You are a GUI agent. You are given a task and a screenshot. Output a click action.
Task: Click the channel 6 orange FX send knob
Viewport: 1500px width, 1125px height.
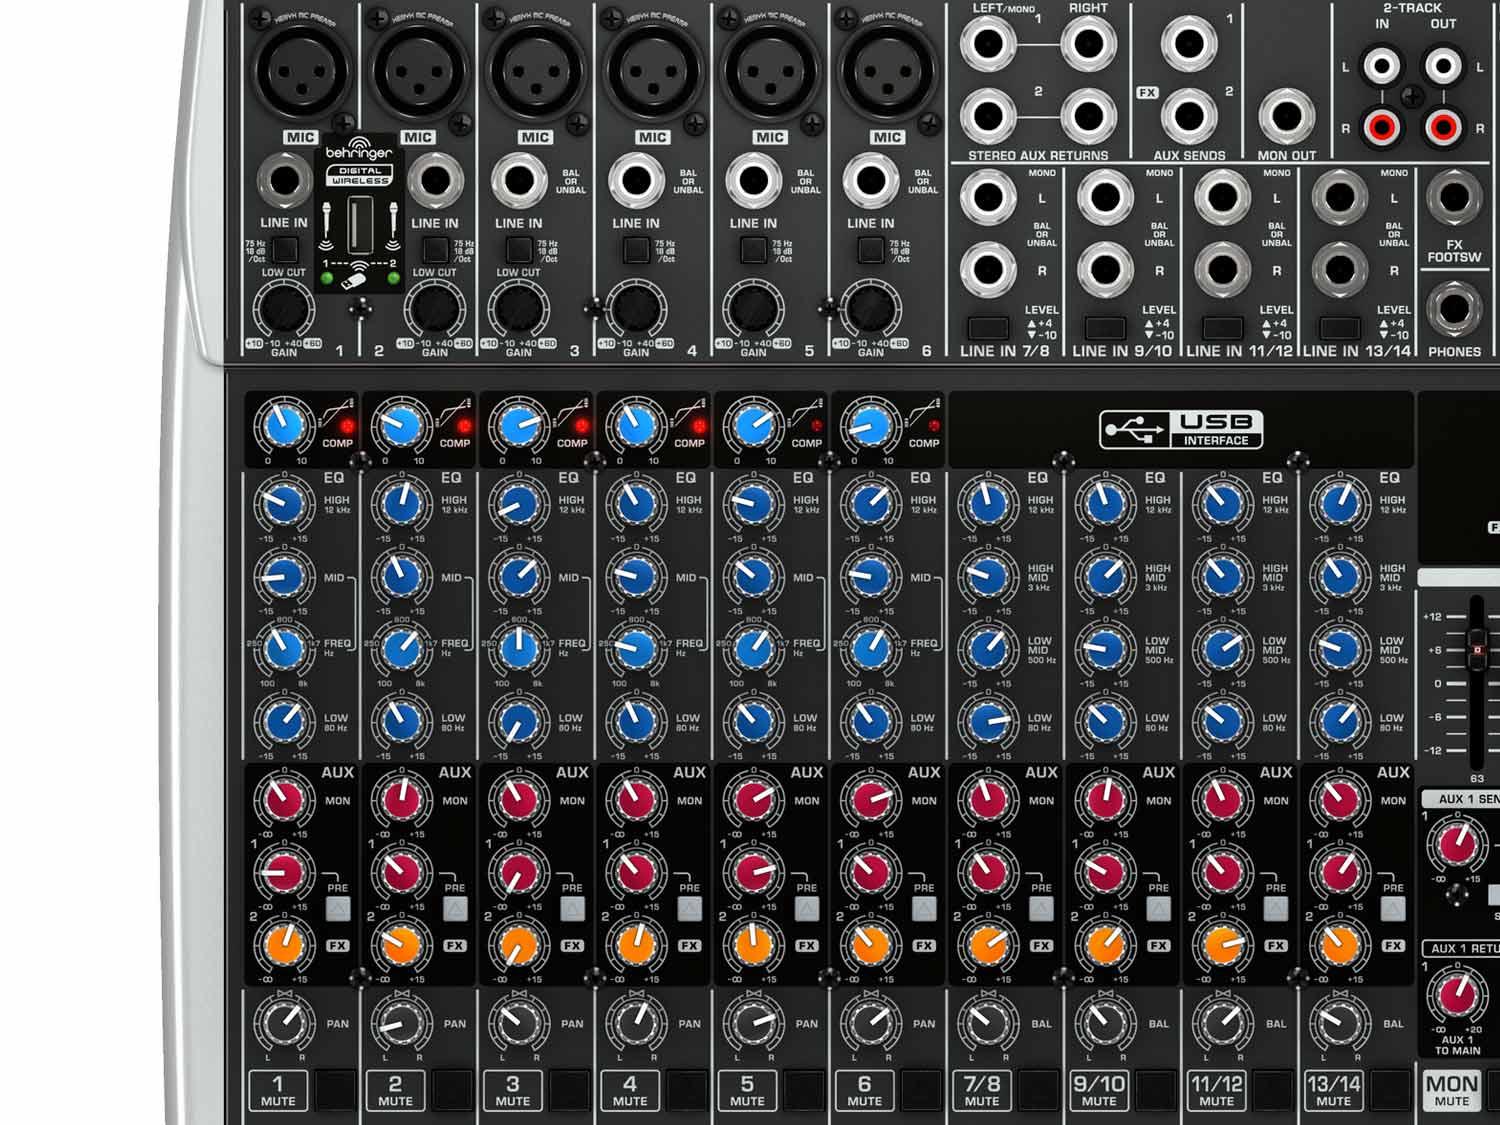870,944
